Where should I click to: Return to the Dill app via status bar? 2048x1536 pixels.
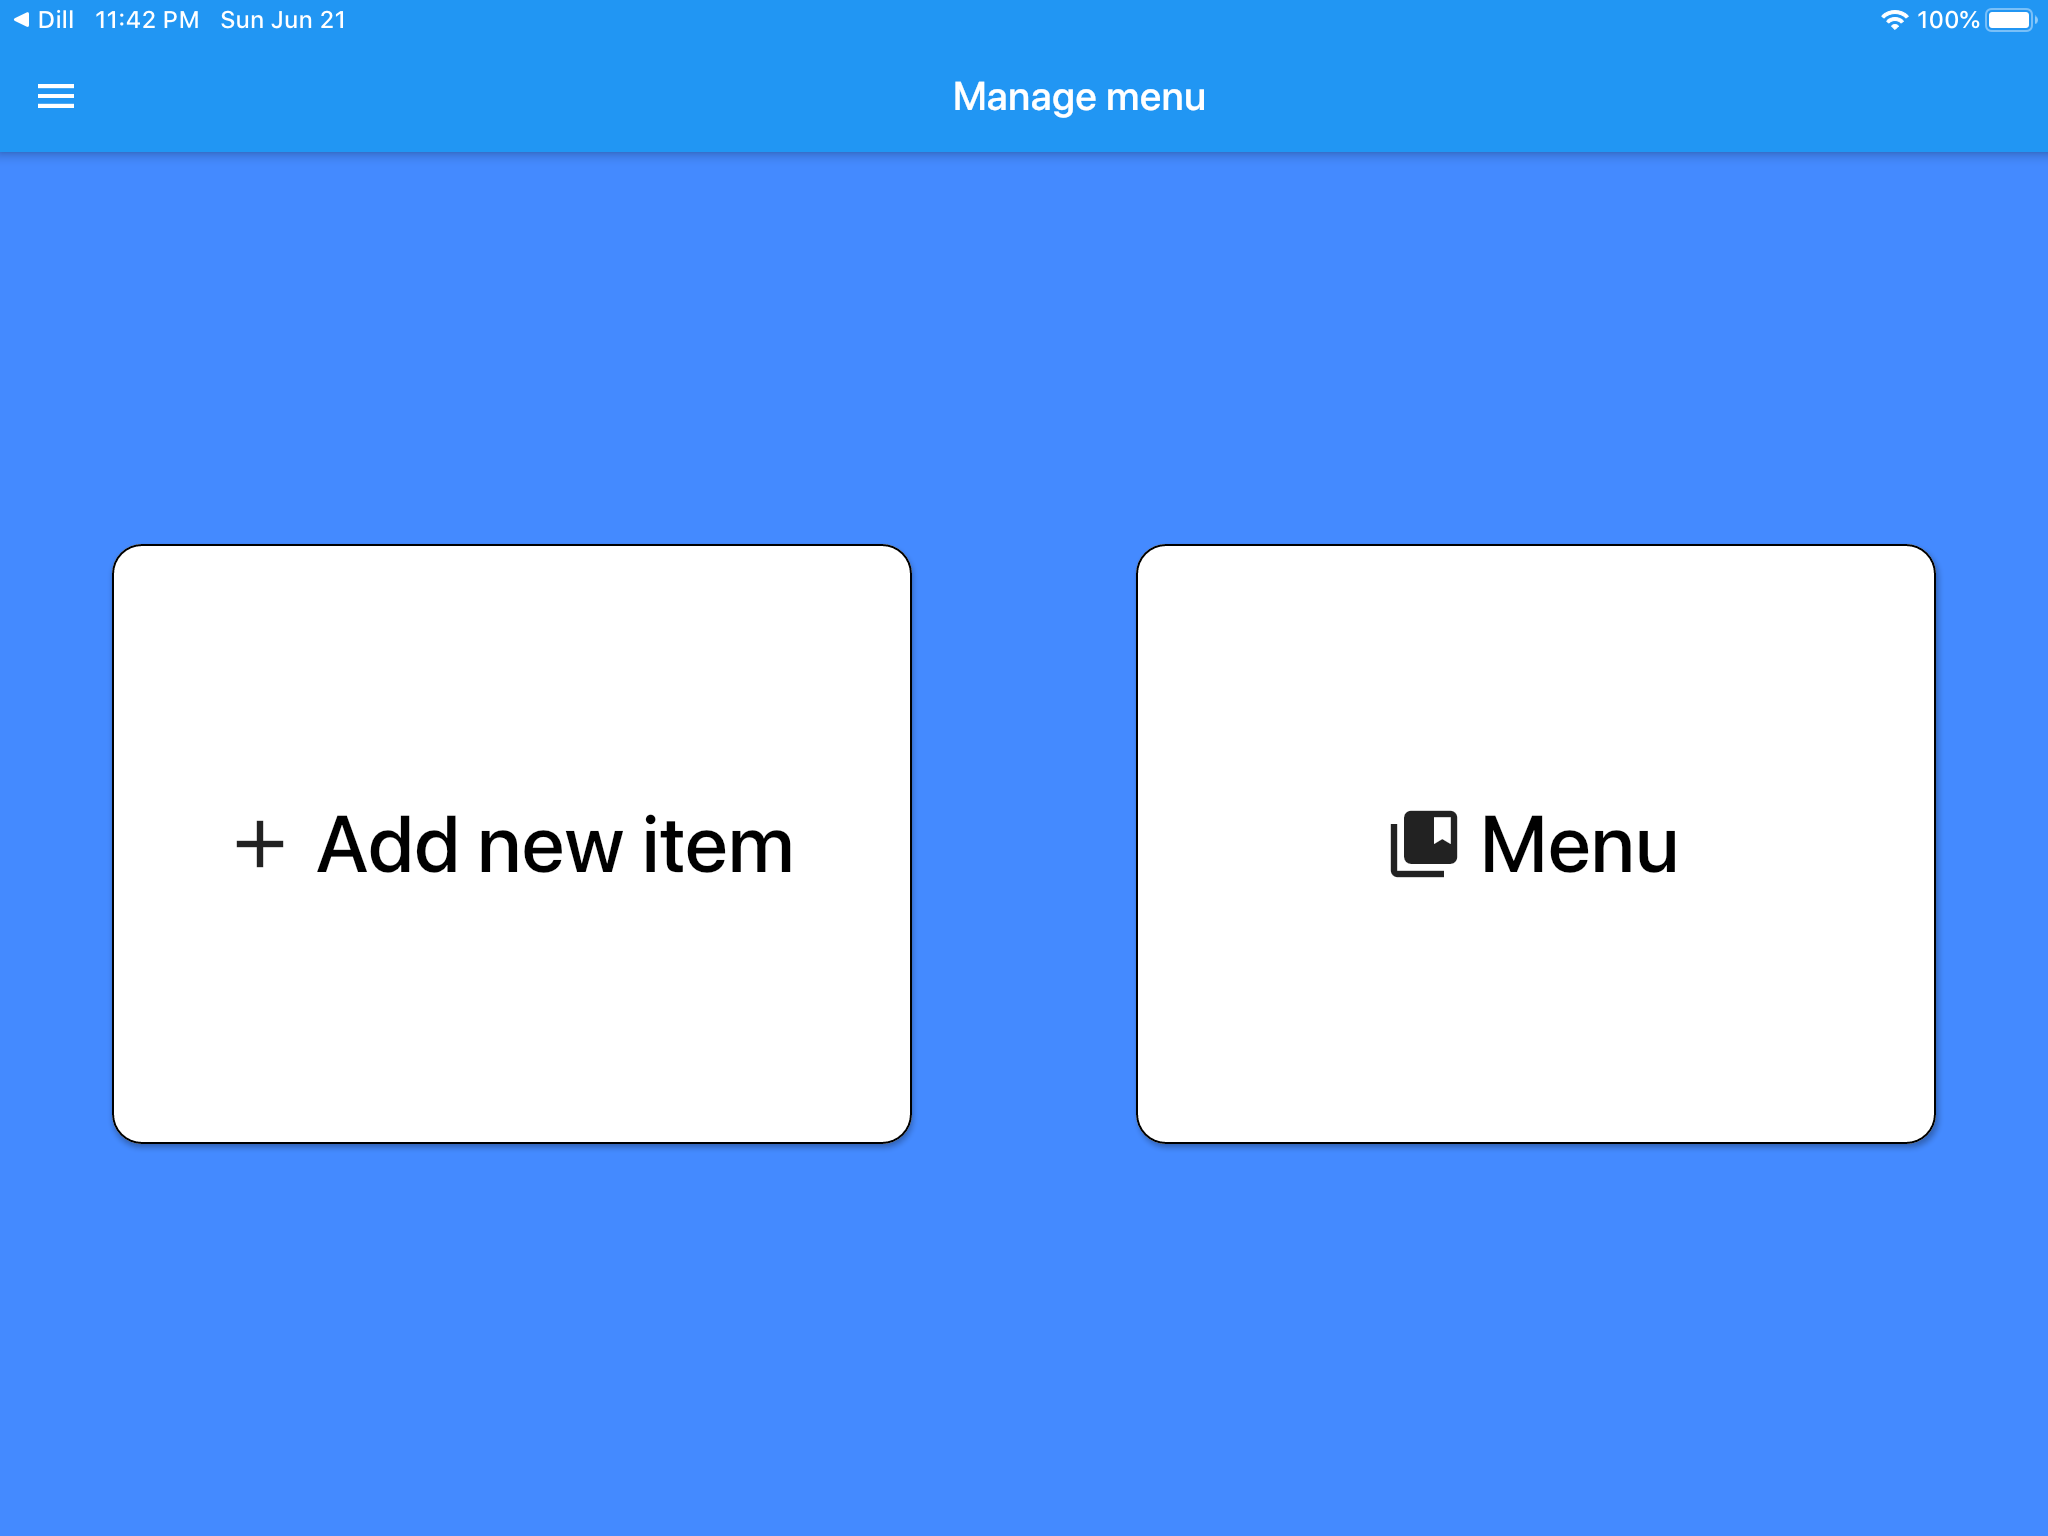55,20
